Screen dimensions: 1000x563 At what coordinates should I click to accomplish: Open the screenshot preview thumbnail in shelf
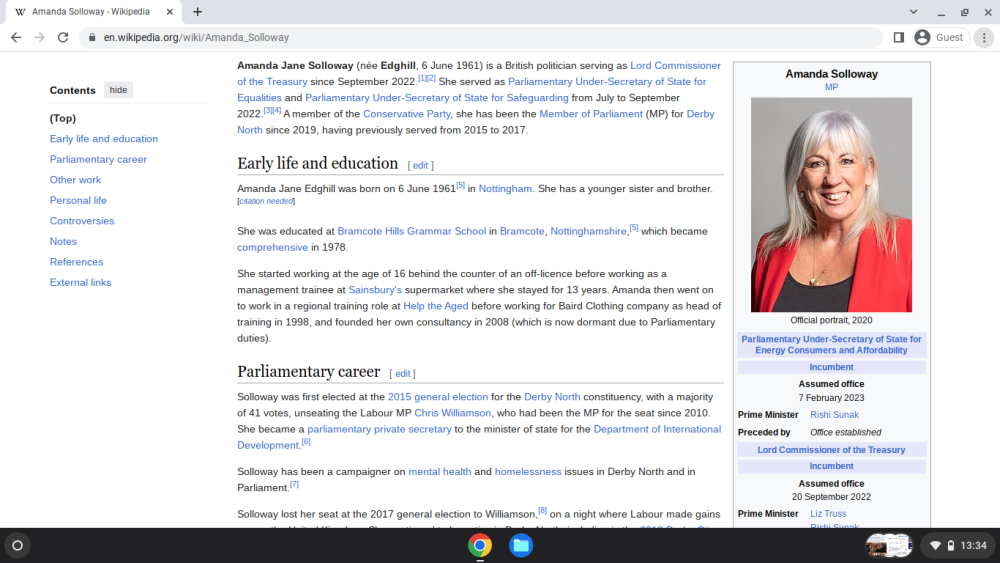pyautogui.click(x=888, y=545)
